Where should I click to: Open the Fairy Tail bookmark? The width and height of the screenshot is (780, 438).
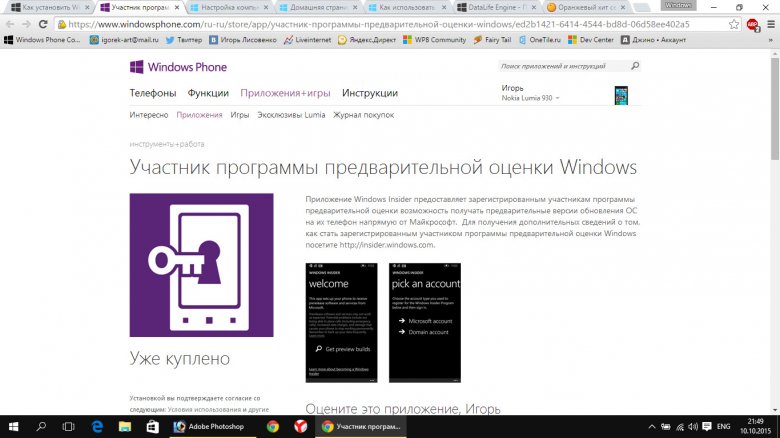coord(492,40)
